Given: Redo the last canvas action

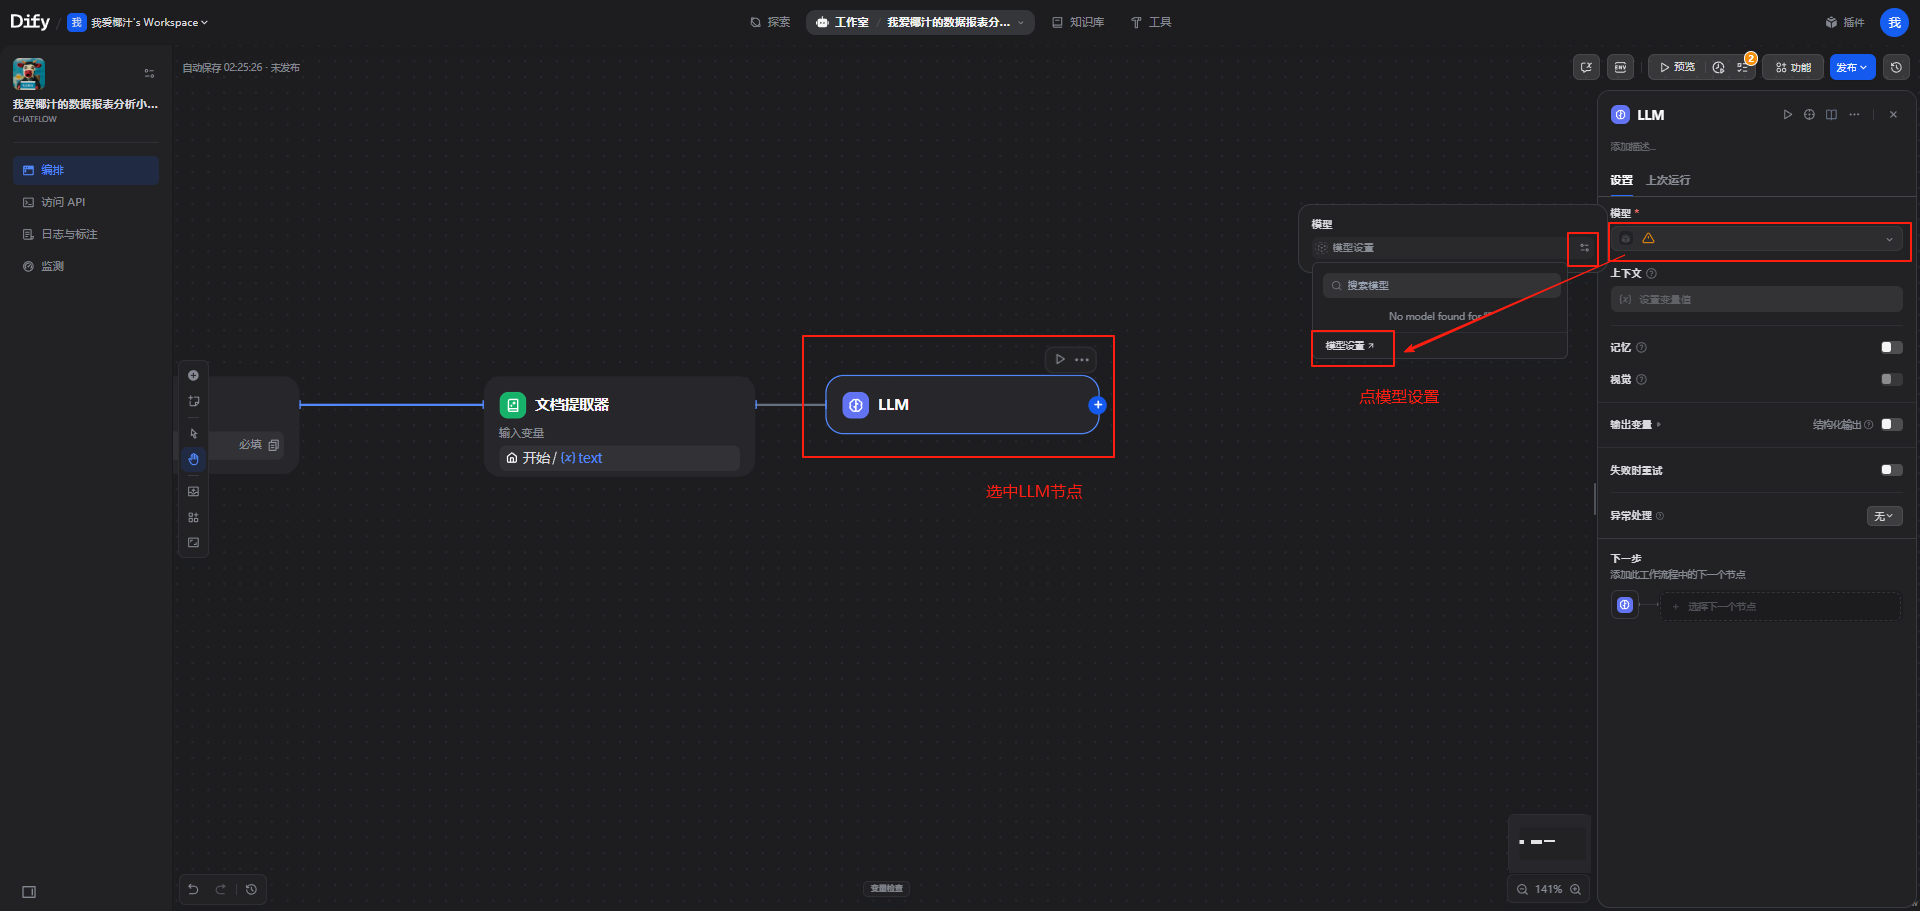Looking at the screenshot, I should (x=220, y=889).
